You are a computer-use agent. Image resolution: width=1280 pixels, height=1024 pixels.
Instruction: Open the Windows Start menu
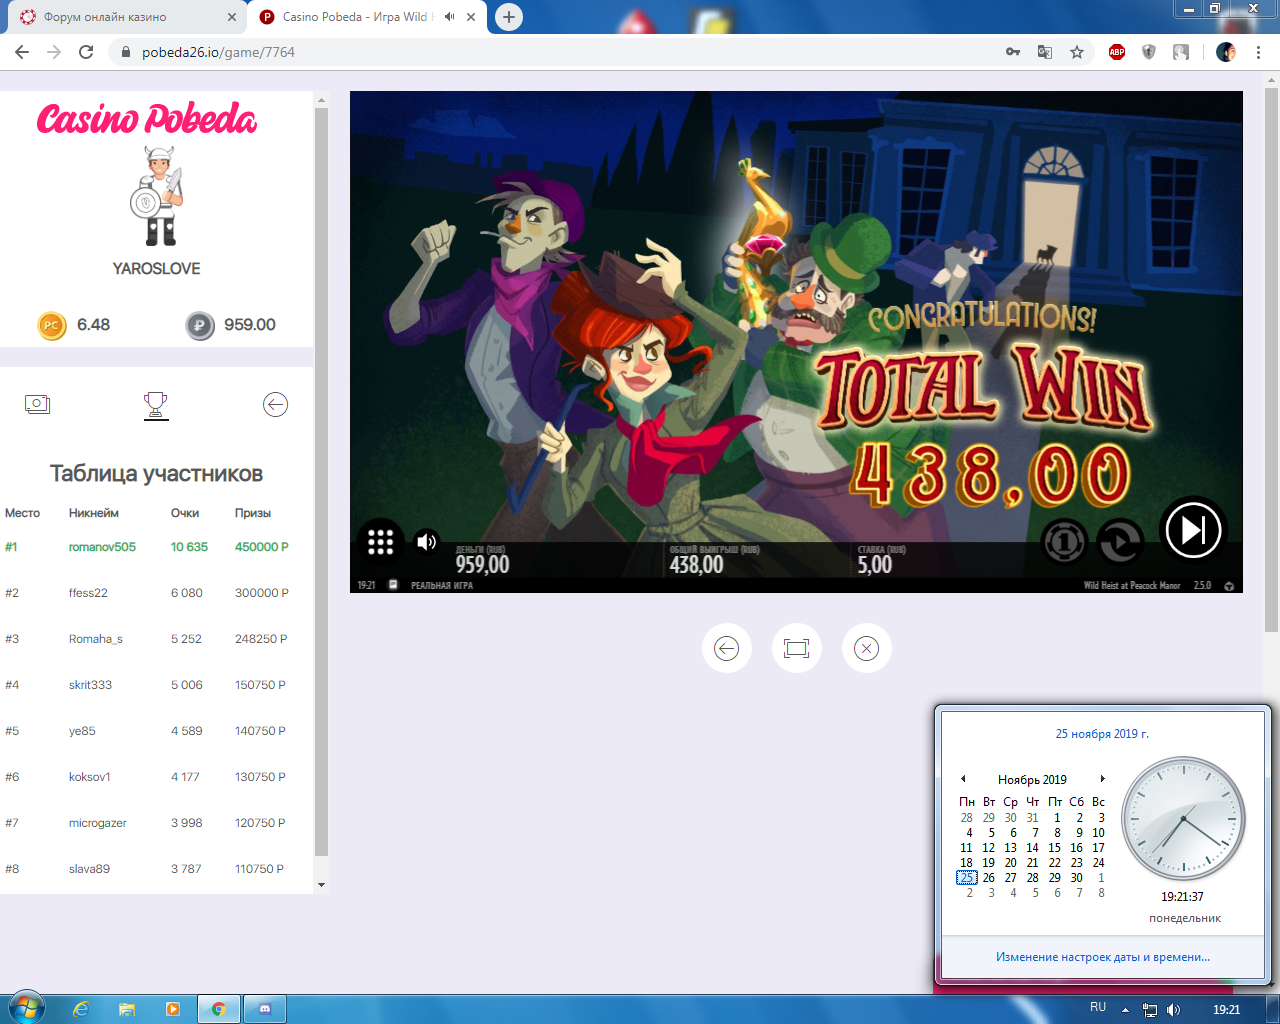point(26,1008)
